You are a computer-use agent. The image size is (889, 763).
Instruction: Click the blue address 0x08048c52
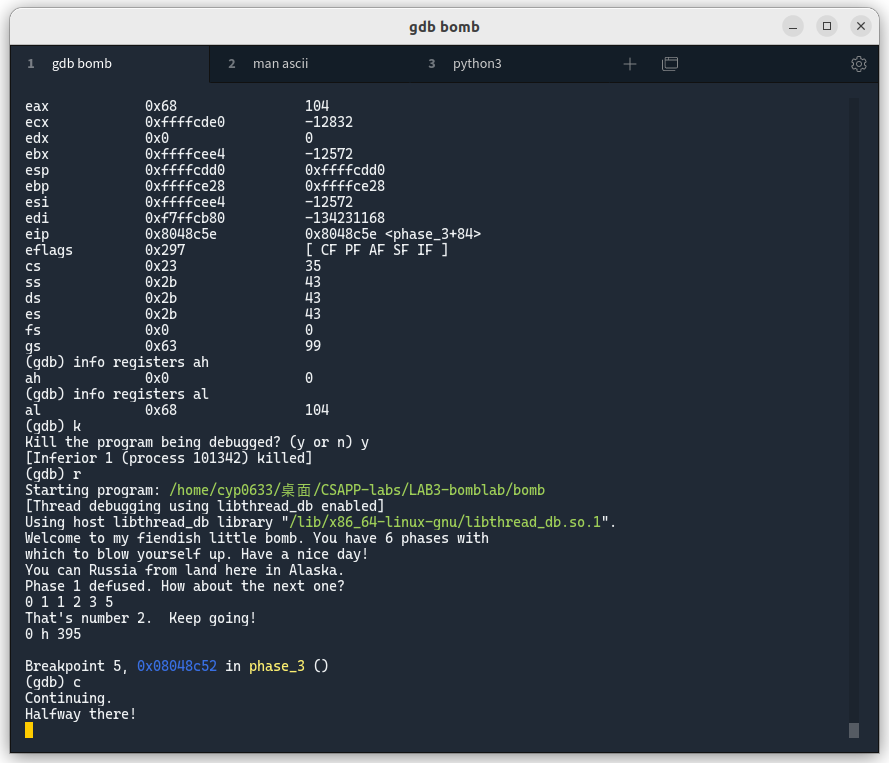click(177, 666)
